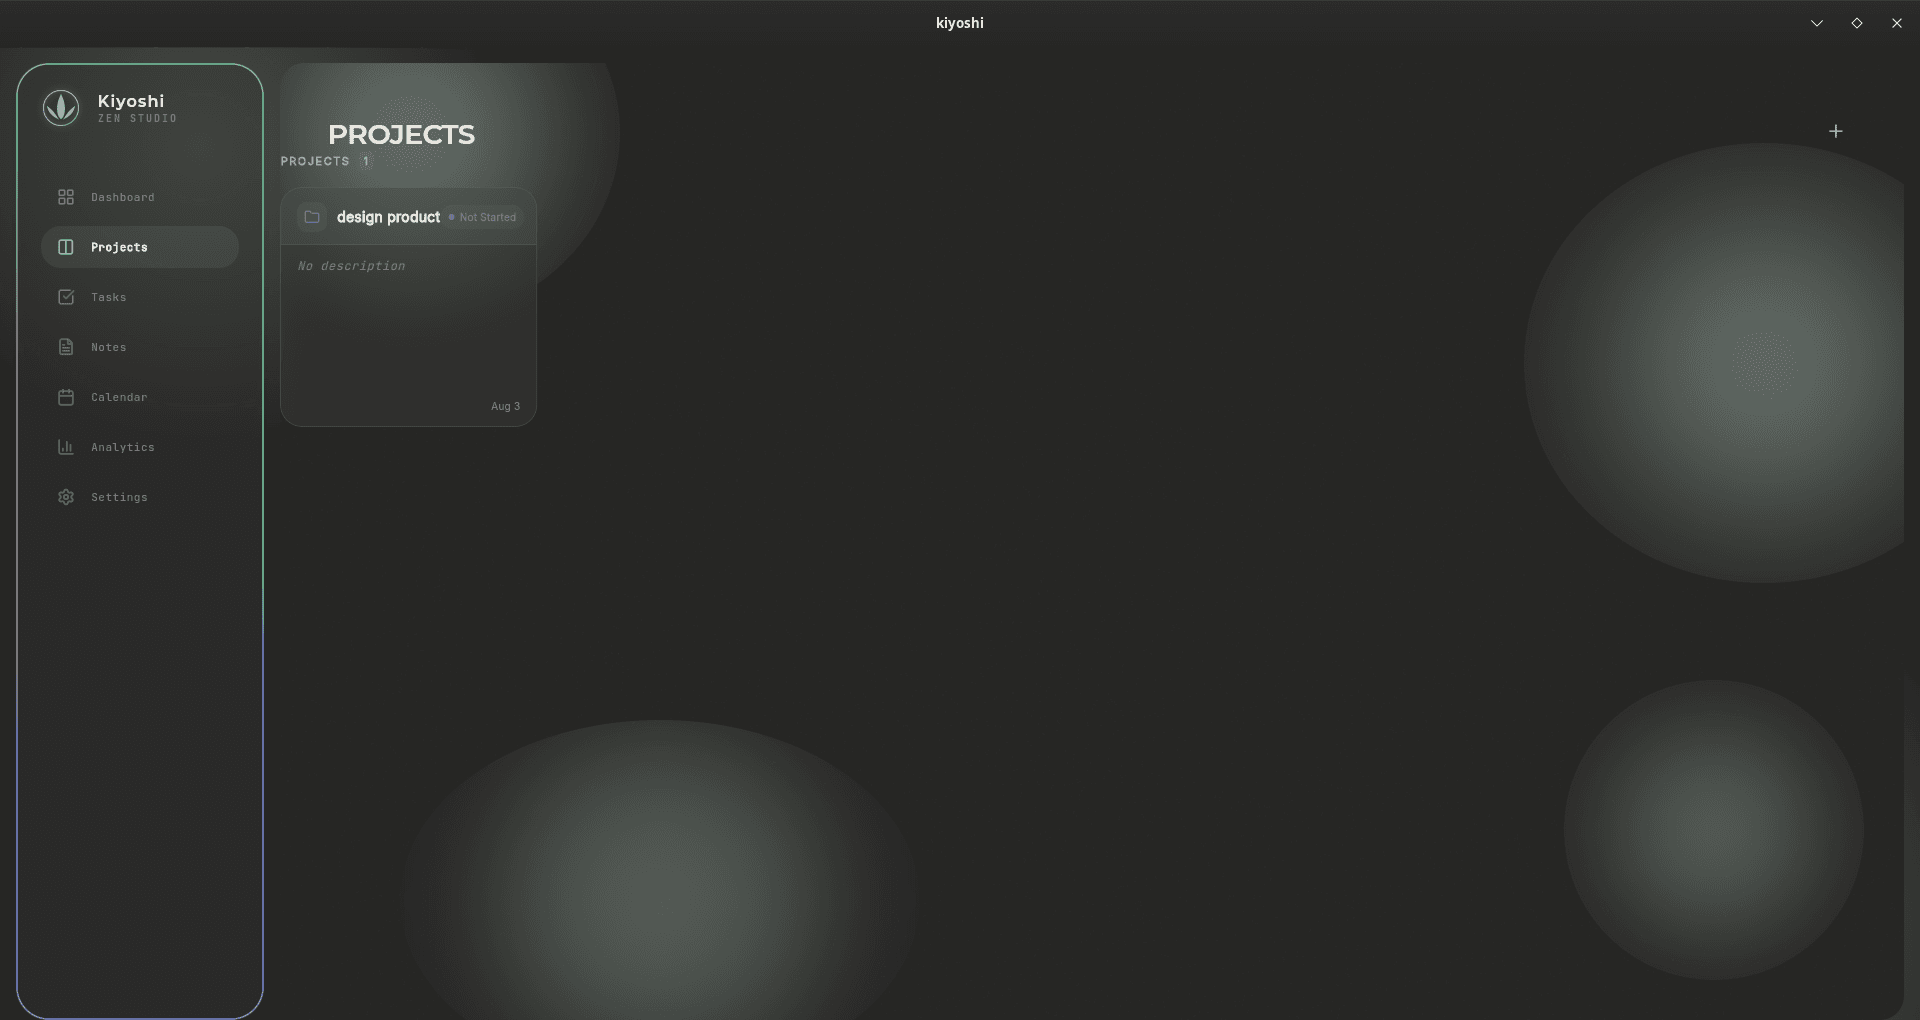Open the Dashboard menu item
Image resolution: width=1920 pixels, height=1020 pixels.
coord(140,197)
